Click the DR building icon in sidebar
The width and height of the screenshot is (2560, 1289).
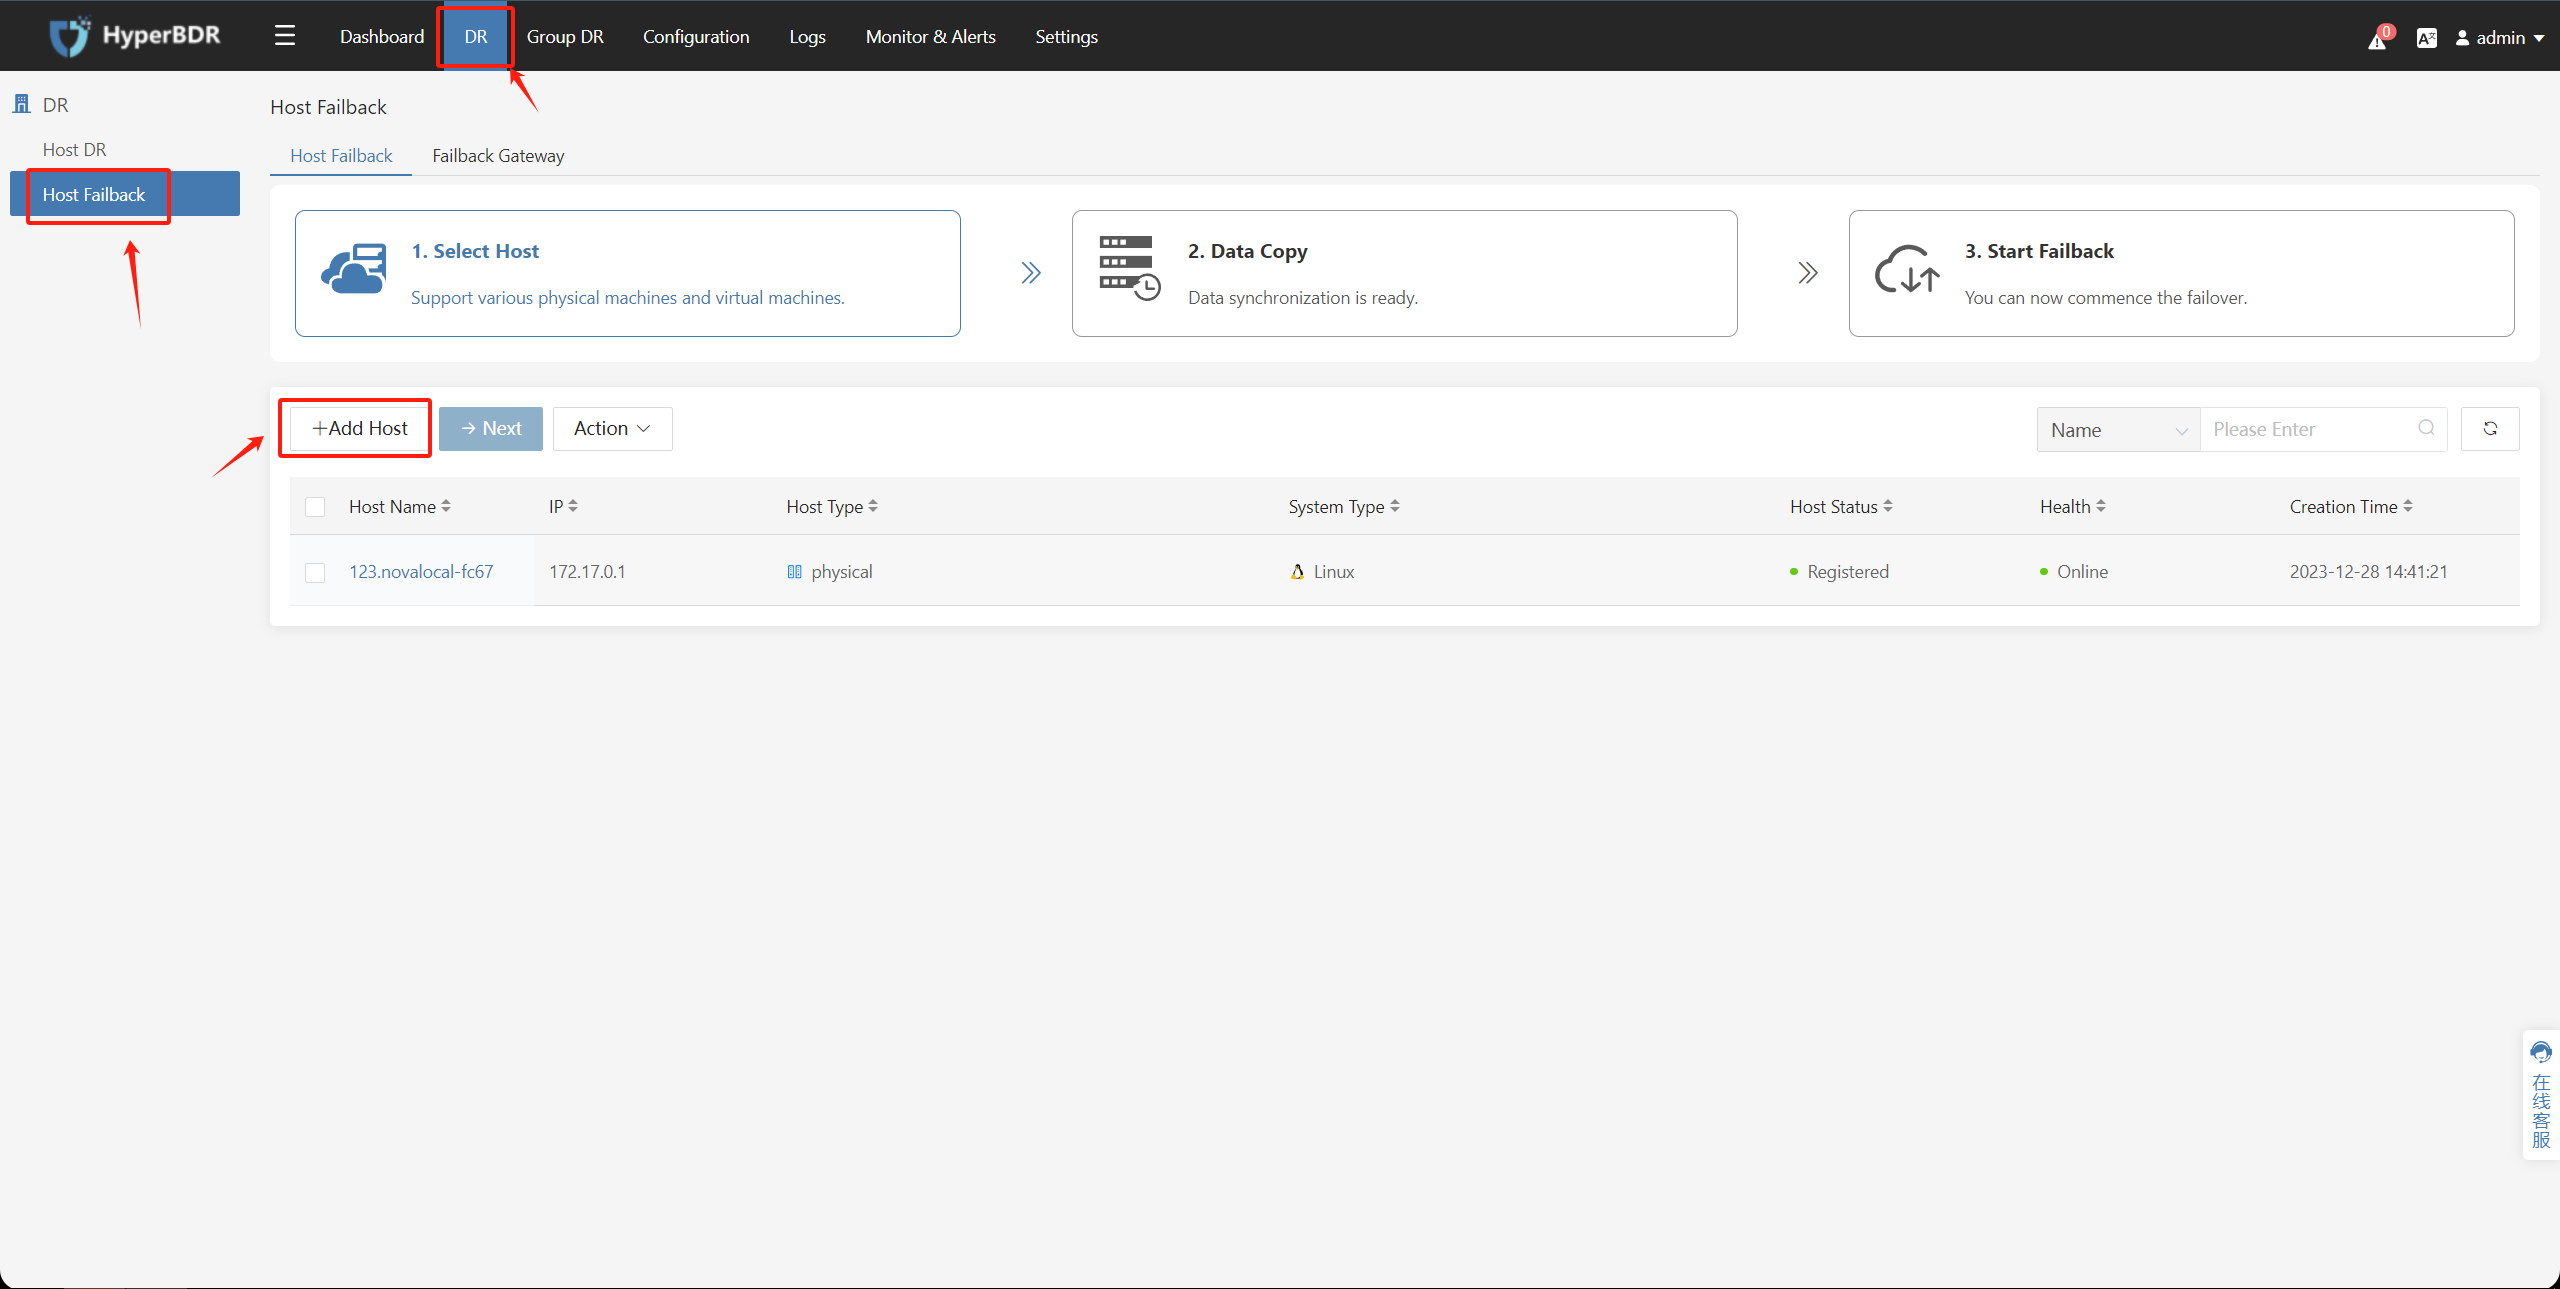tap(22, 103)
